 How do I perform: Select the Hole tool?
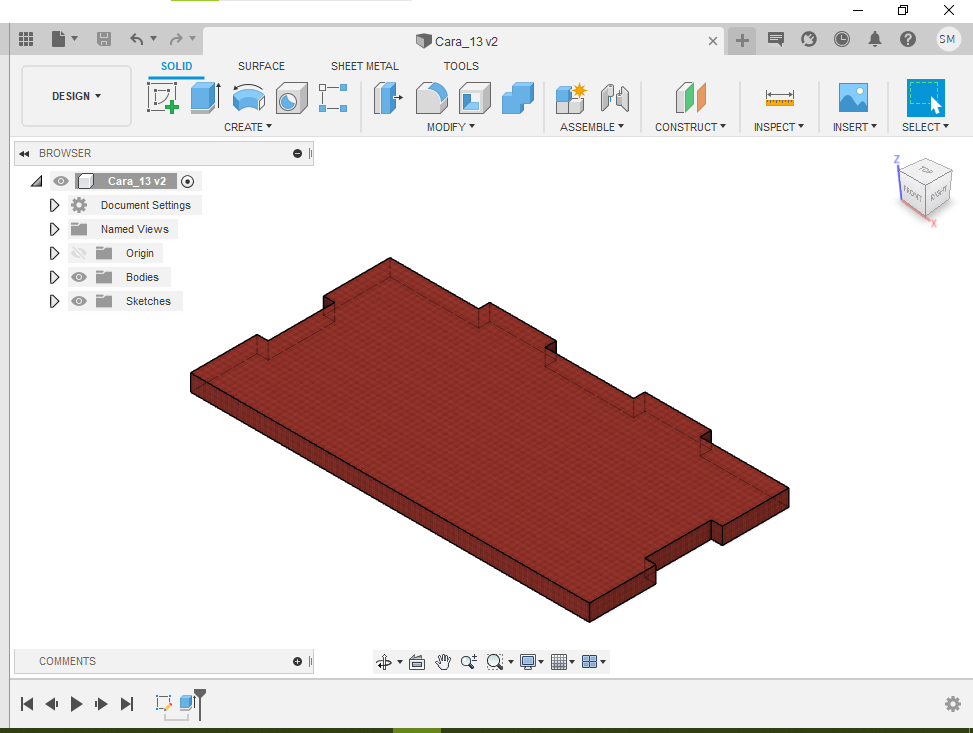291,97
